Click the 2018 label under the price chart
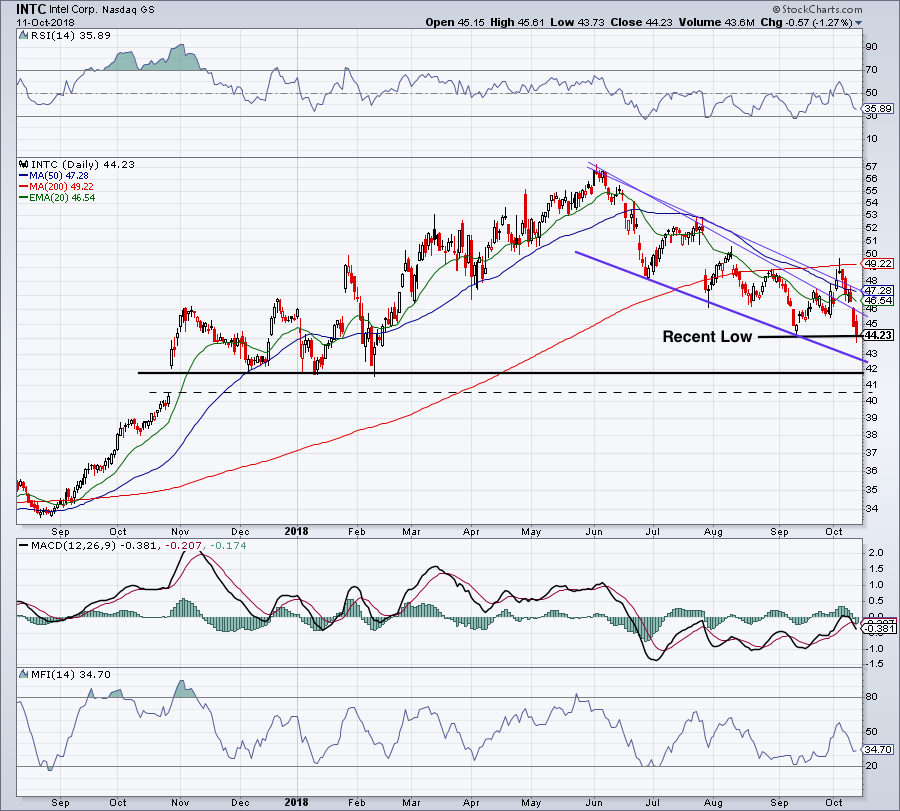 point(297,531)
